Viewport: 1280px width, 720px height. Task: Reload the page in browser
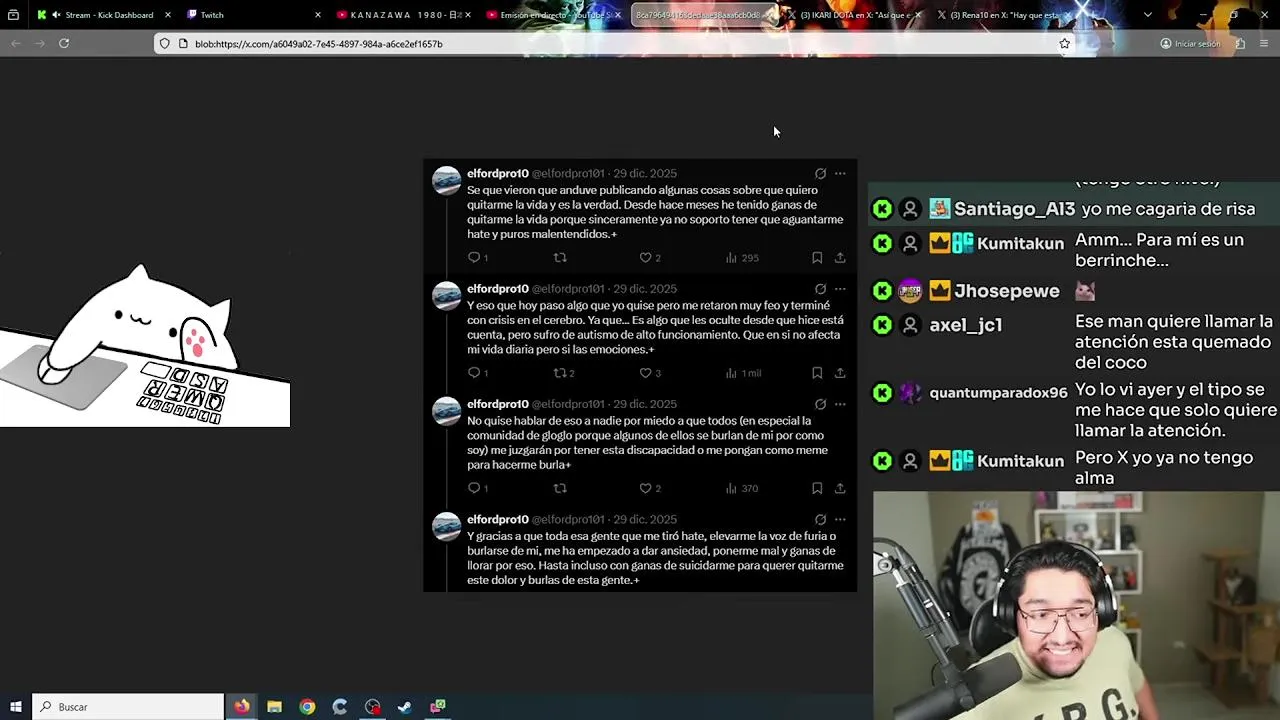point(64,44)
